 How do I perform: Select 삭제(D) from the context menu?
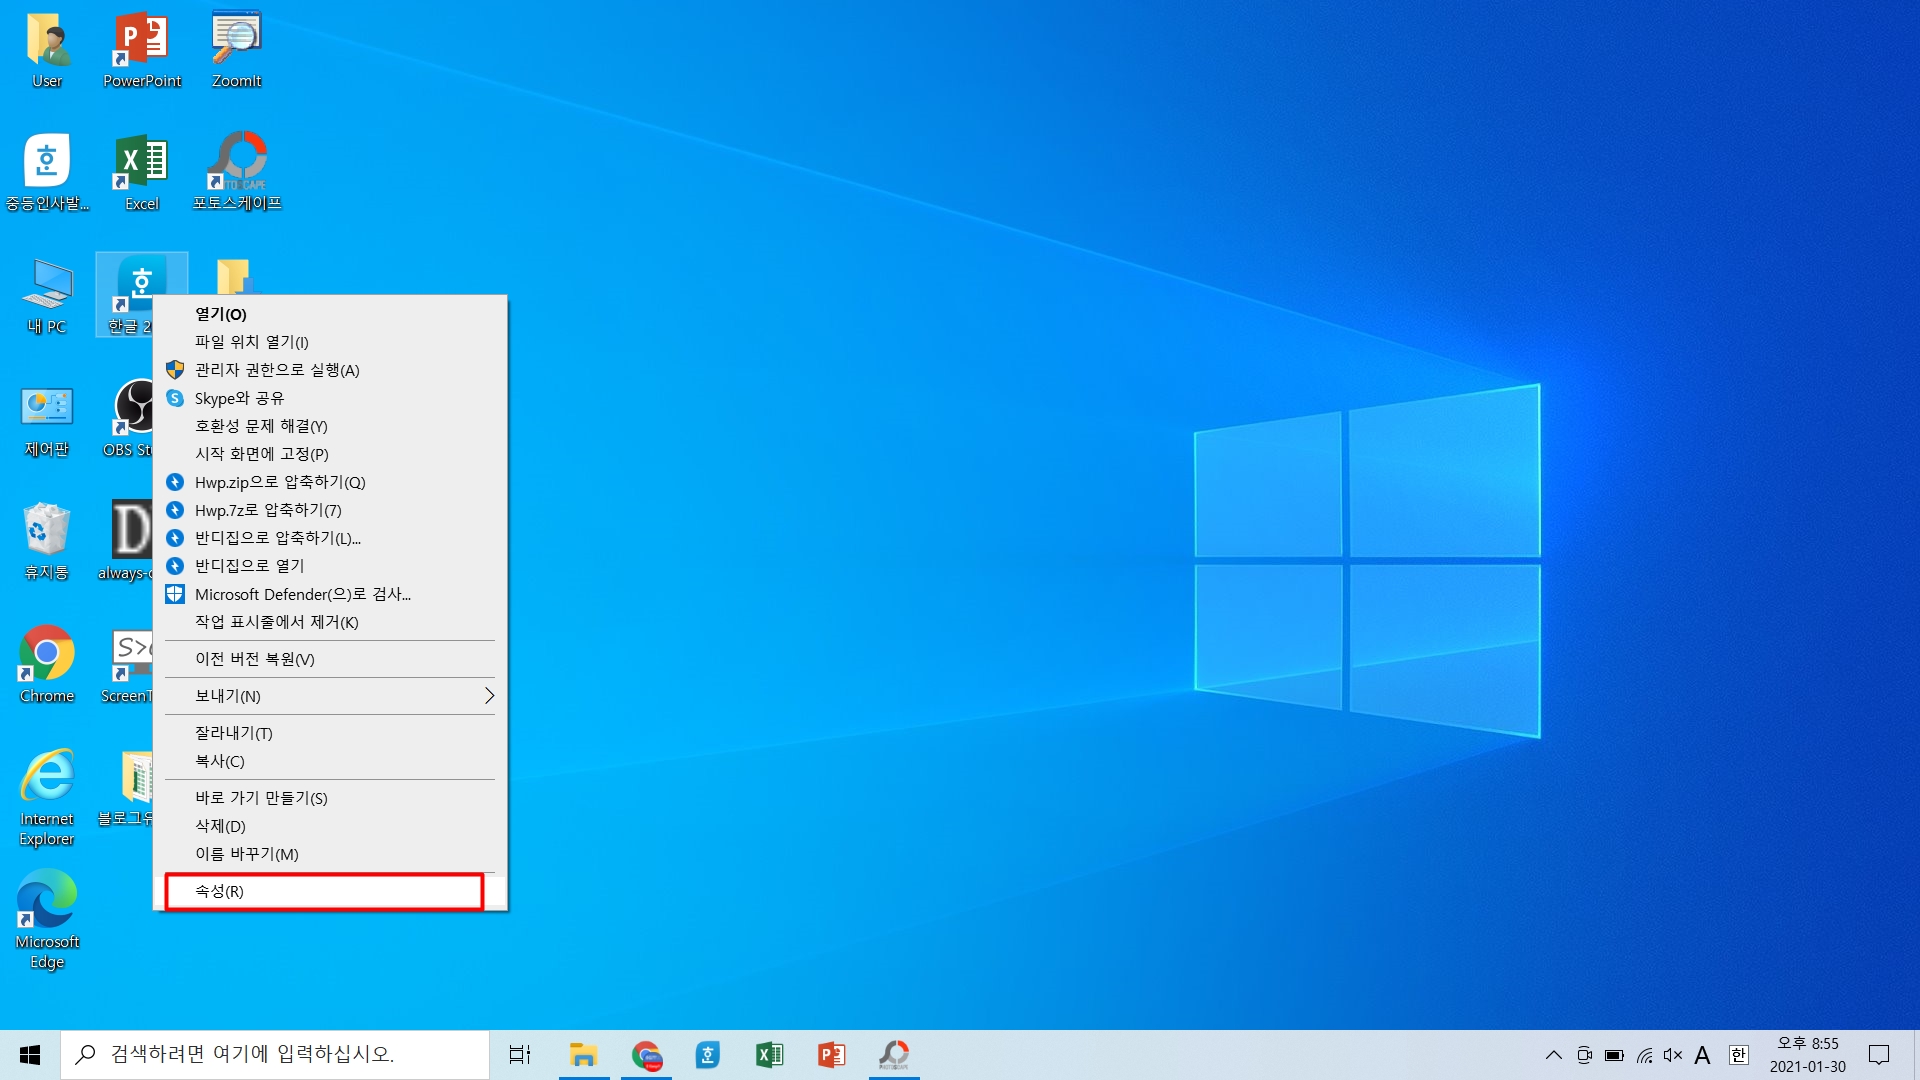point(220,826)
